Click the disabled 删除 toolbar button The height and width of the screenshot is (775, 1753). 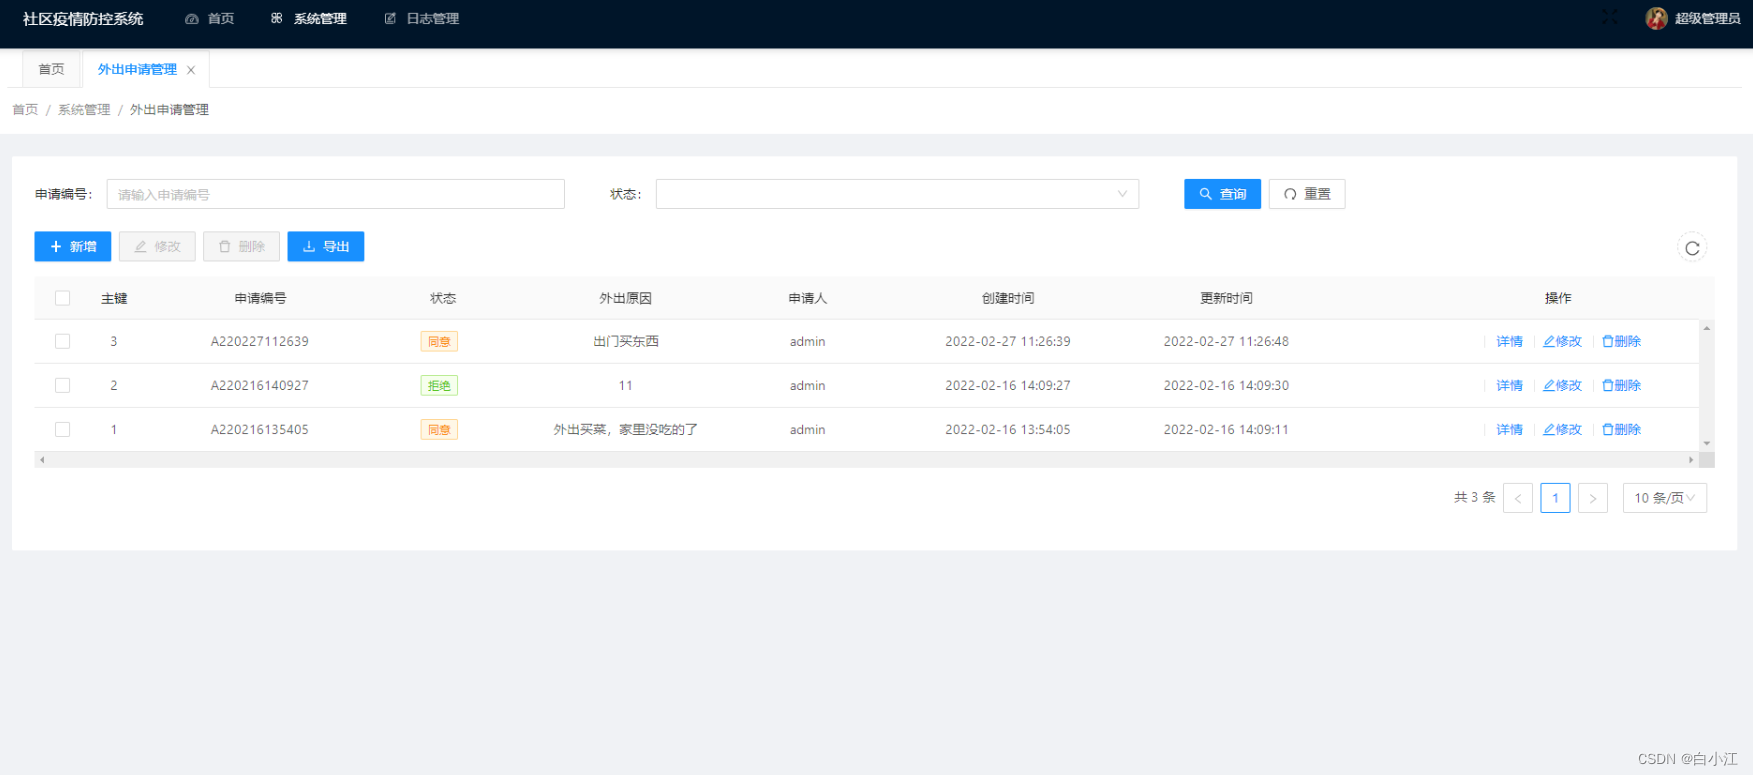241,247
